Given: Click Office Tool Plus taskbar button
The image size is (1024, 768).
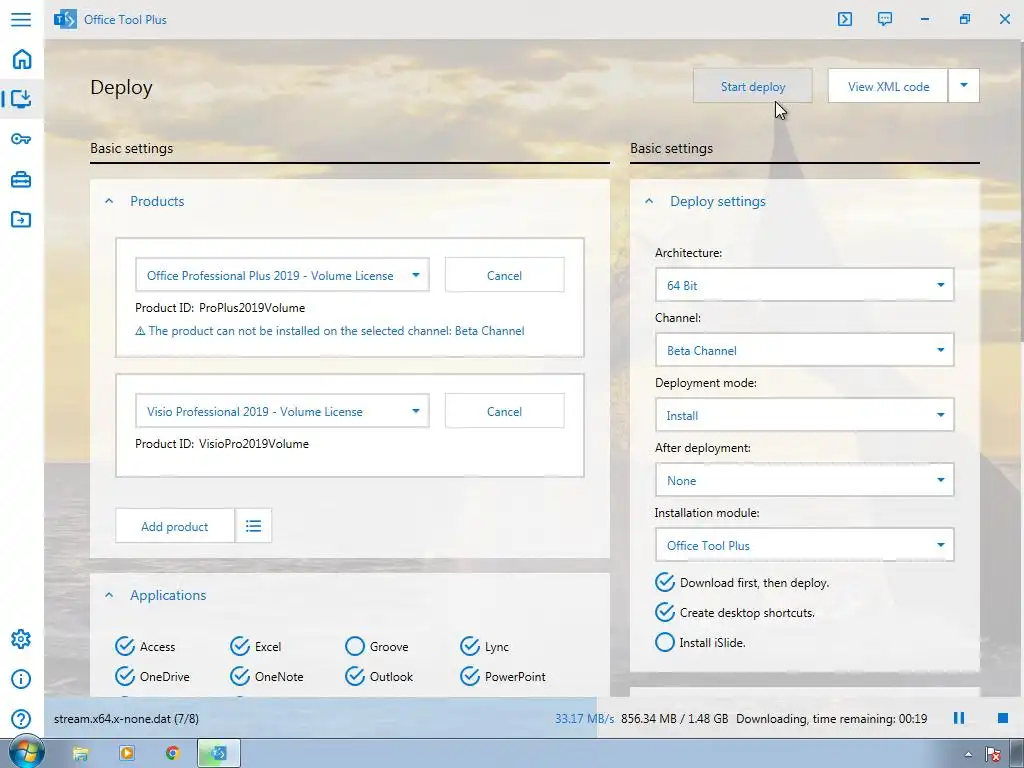Looking at the screenshot, I should pyautogui.click(x=219, y=754).
